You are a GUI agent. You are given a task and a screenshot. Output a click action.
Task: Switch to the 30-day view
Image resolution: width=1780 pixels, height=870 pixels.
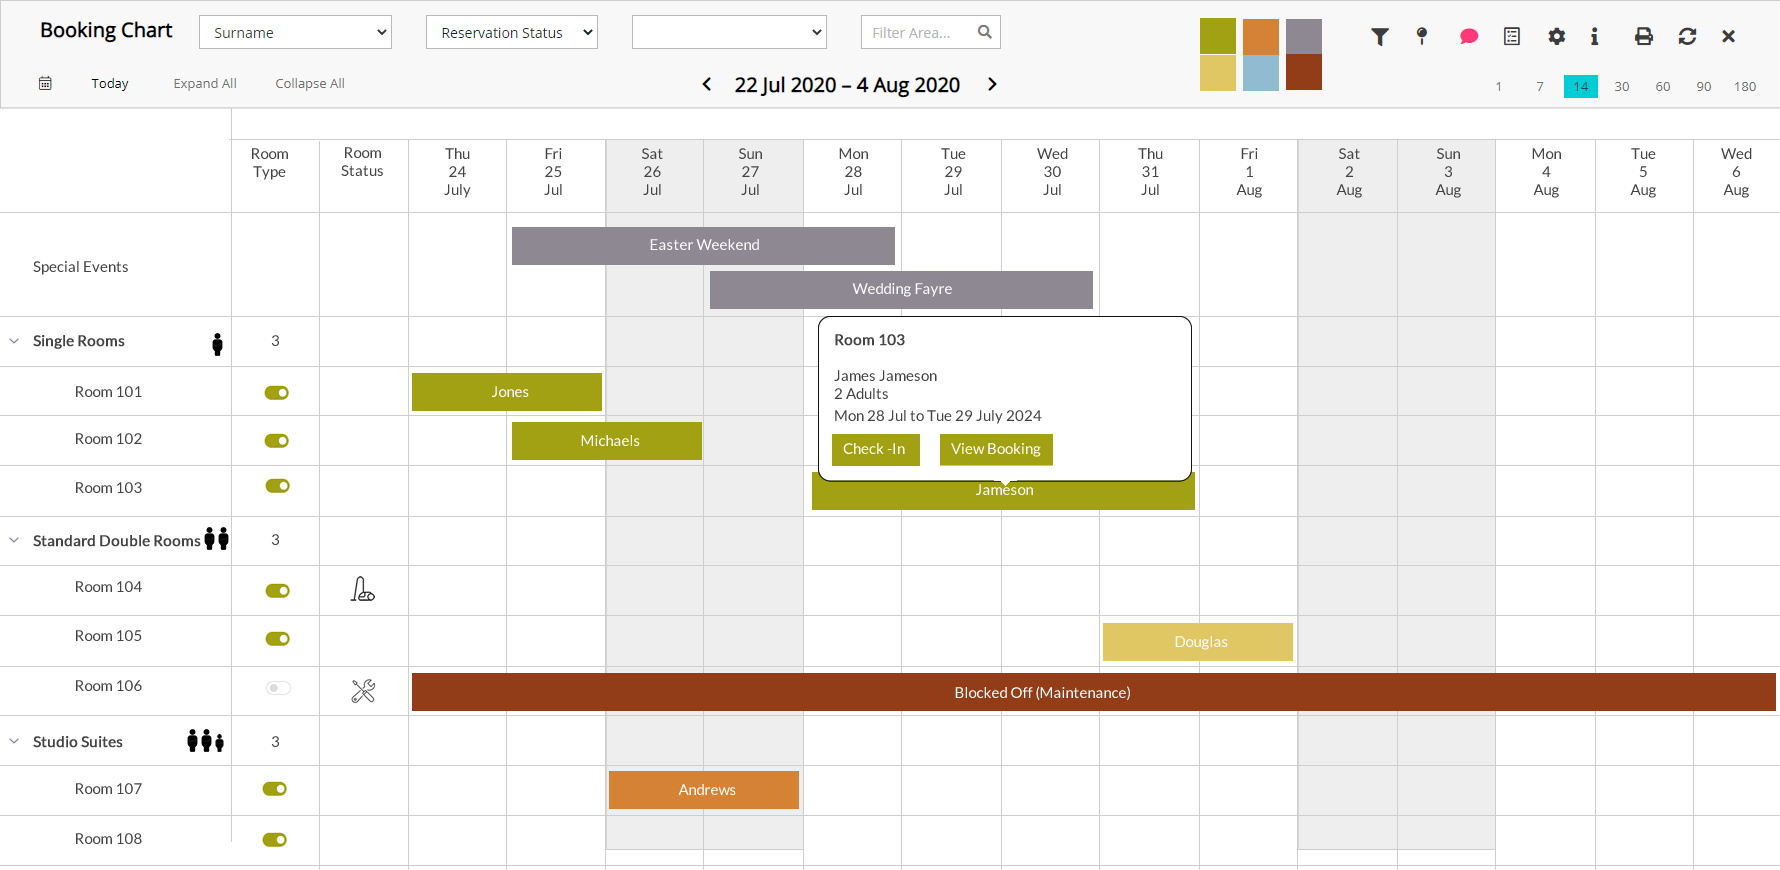pos(1621,87)
